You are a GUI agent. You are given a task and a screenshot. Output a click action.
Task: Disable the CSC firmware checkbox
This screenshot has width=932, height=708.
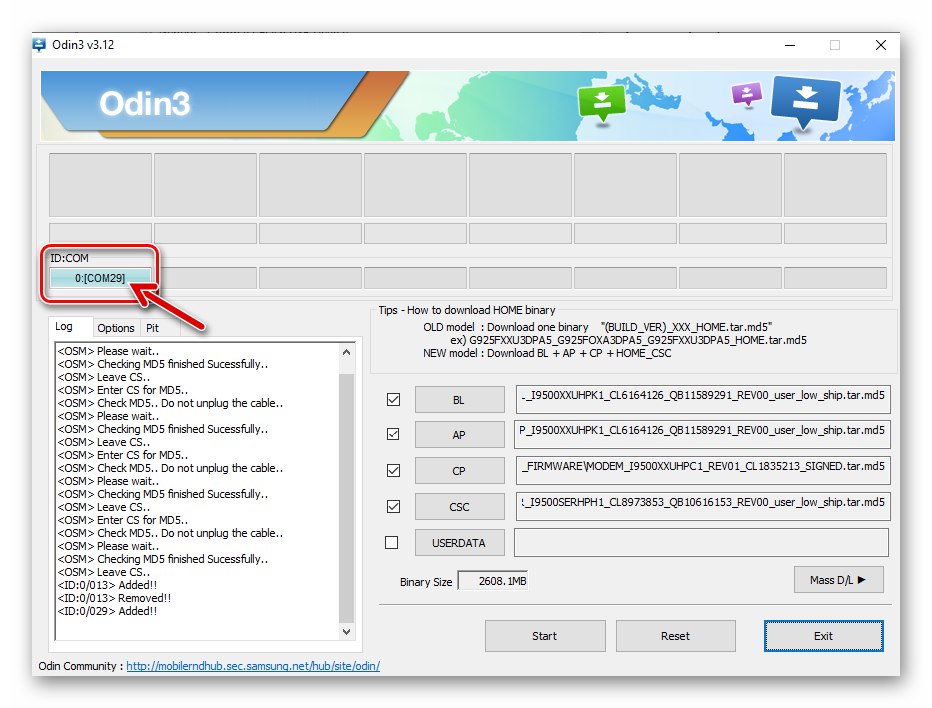pyautogui.click(x=393, y=506)
